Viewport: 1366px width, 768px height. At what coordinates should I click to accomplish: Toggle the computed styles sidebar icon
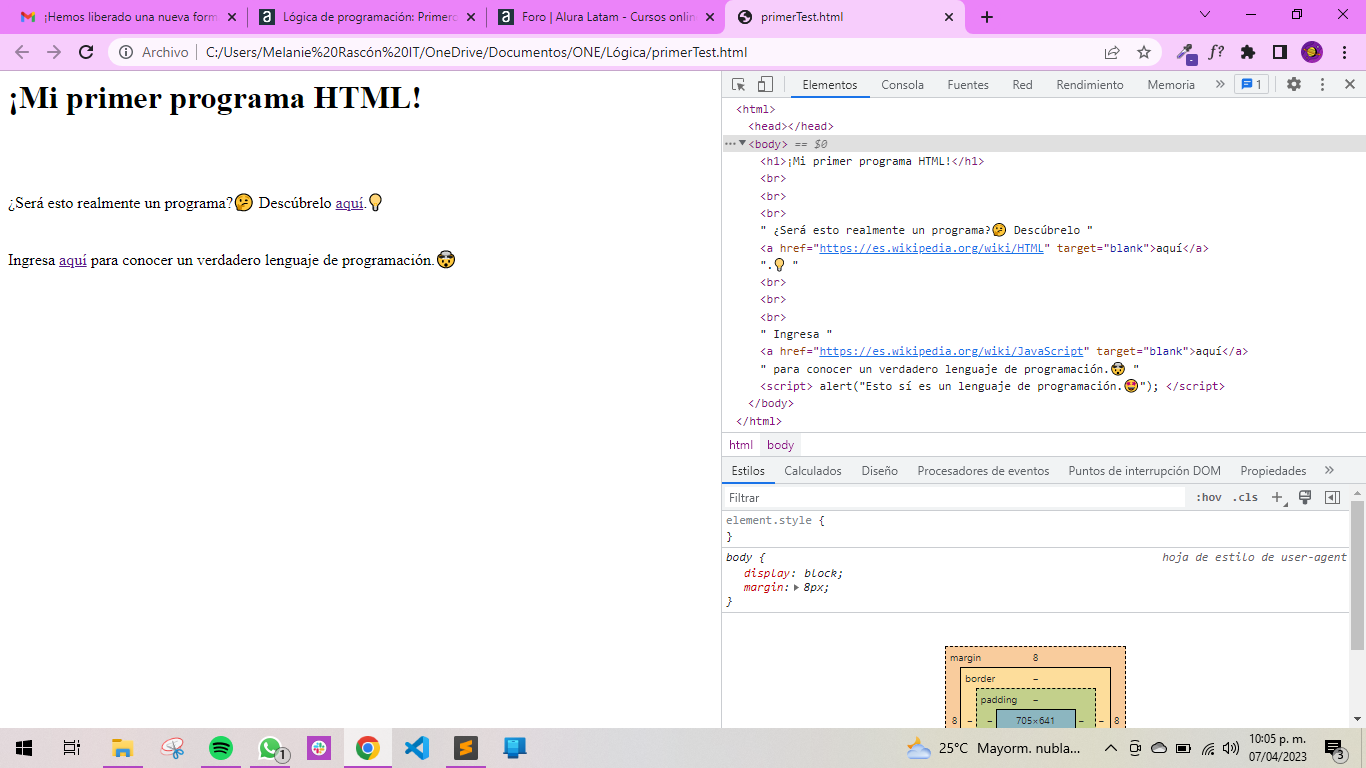[1332, 498]
